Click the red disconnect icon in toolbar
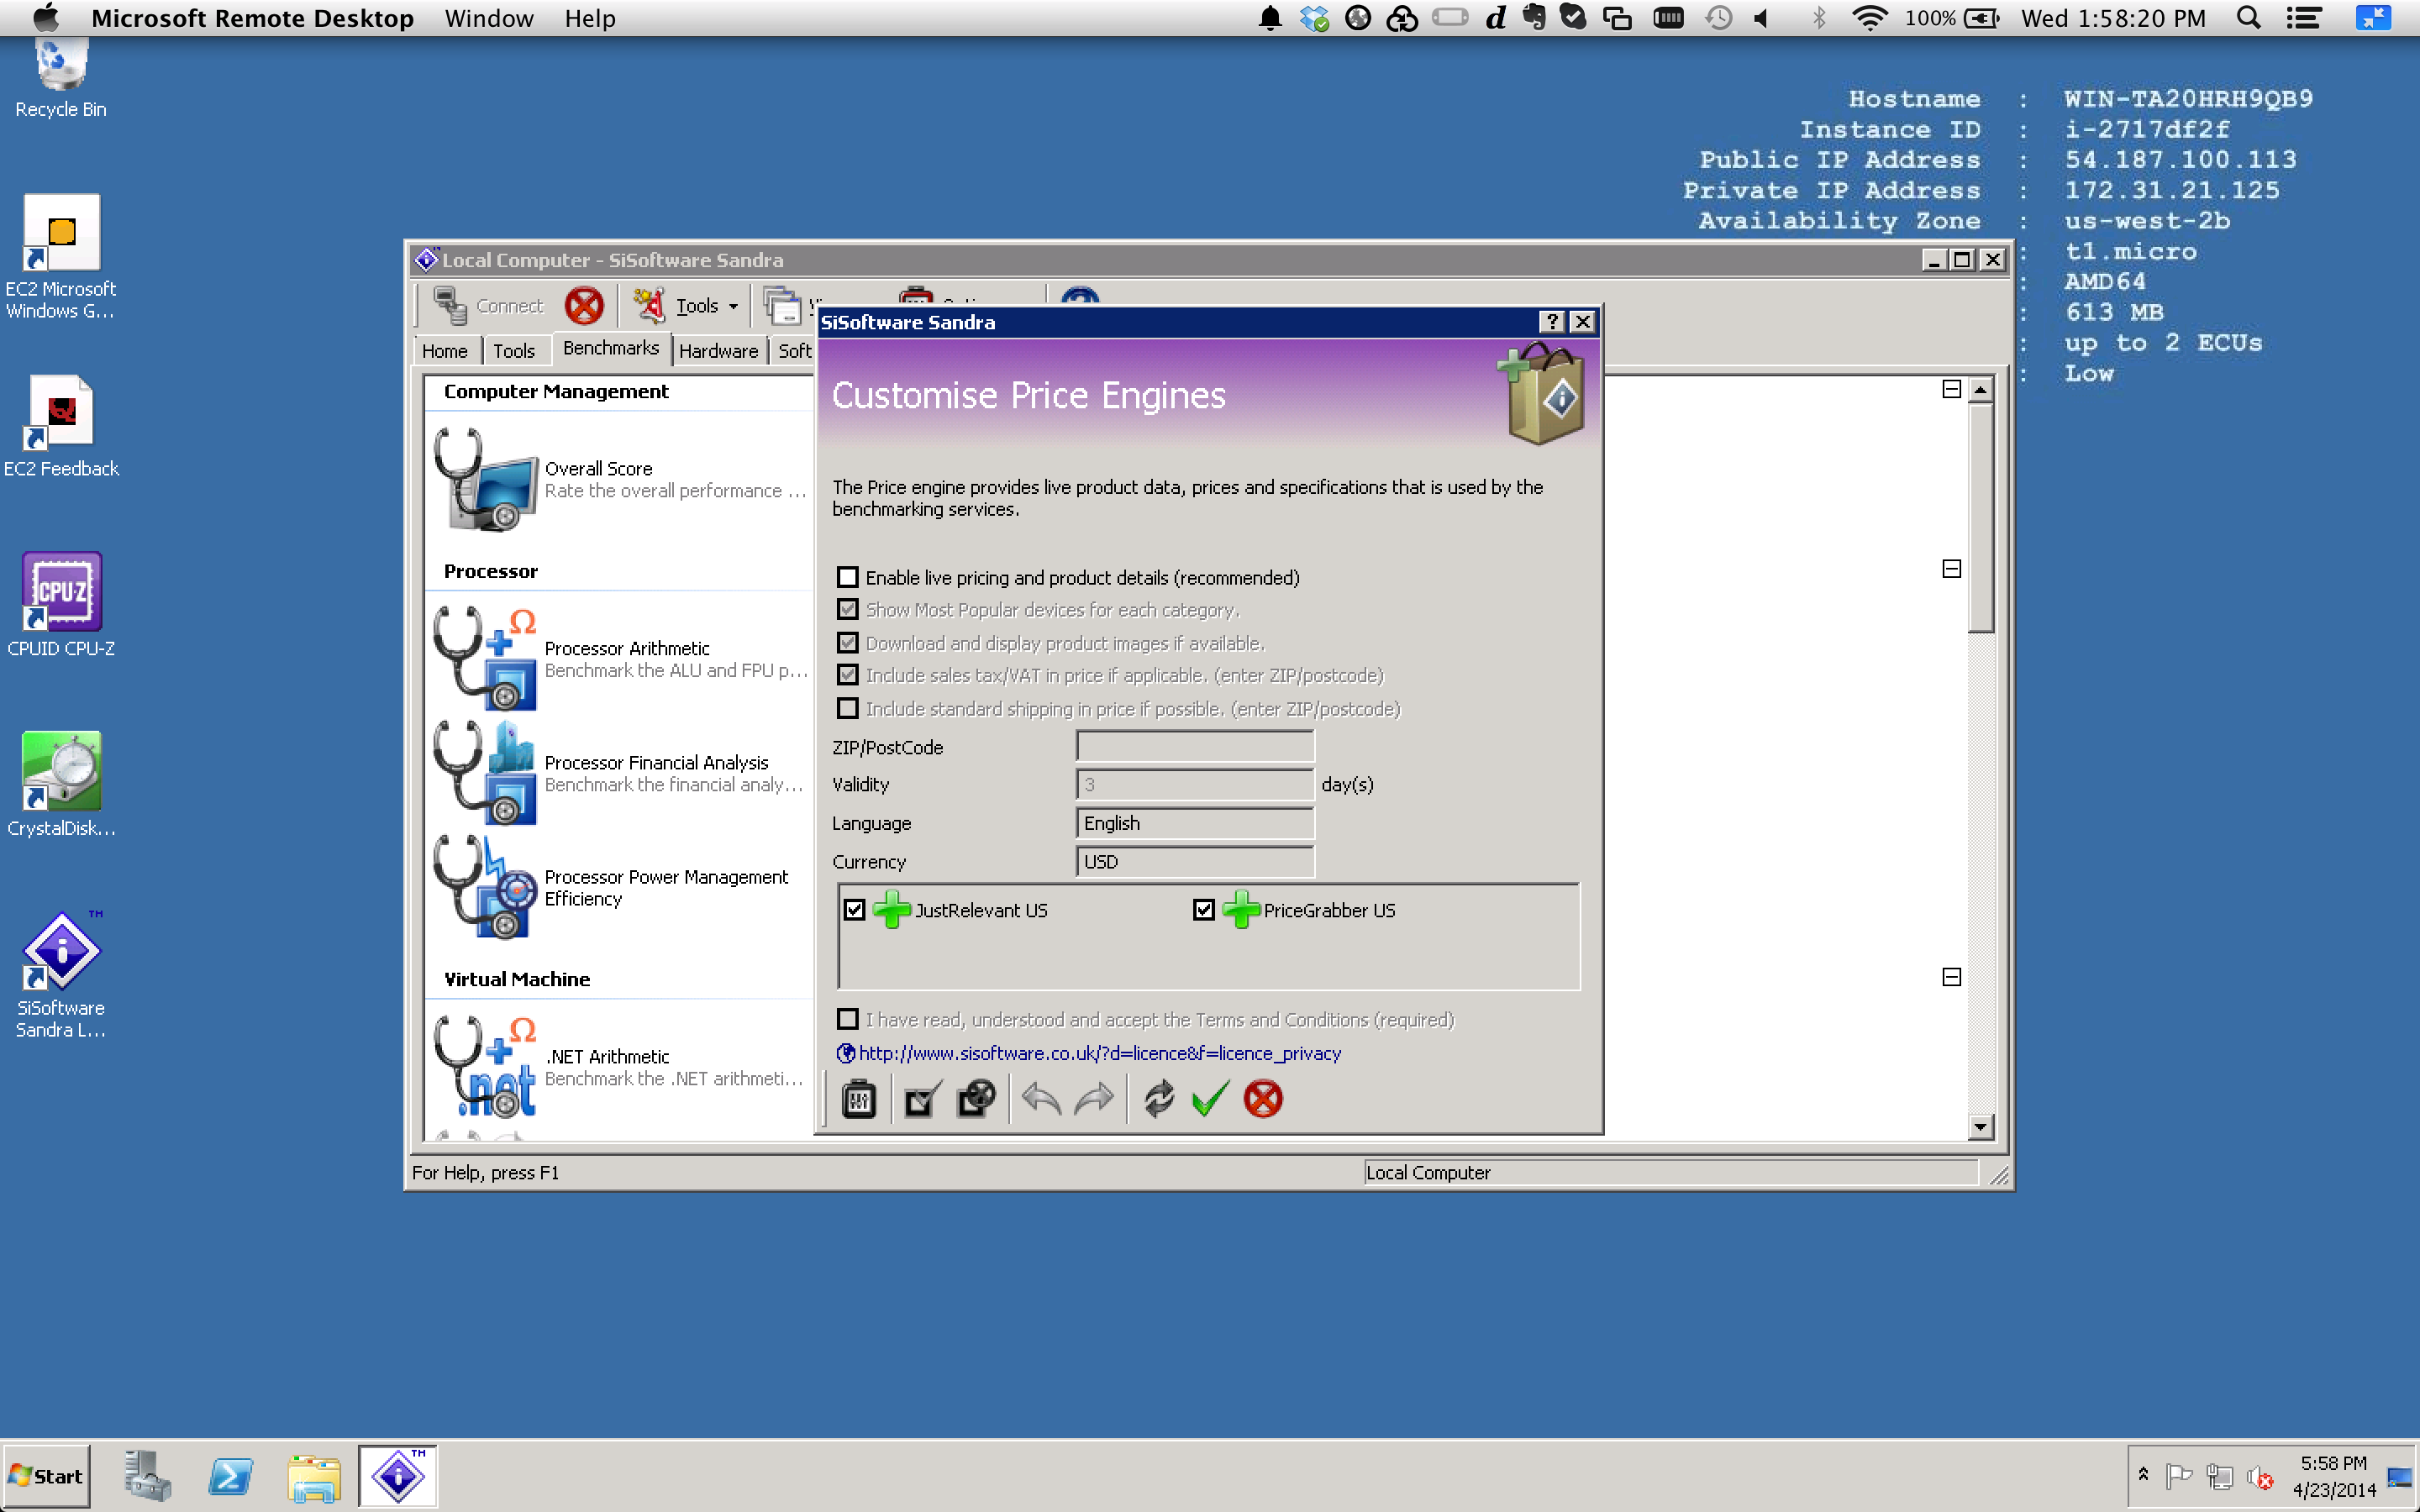 click(x=584, y=306)
